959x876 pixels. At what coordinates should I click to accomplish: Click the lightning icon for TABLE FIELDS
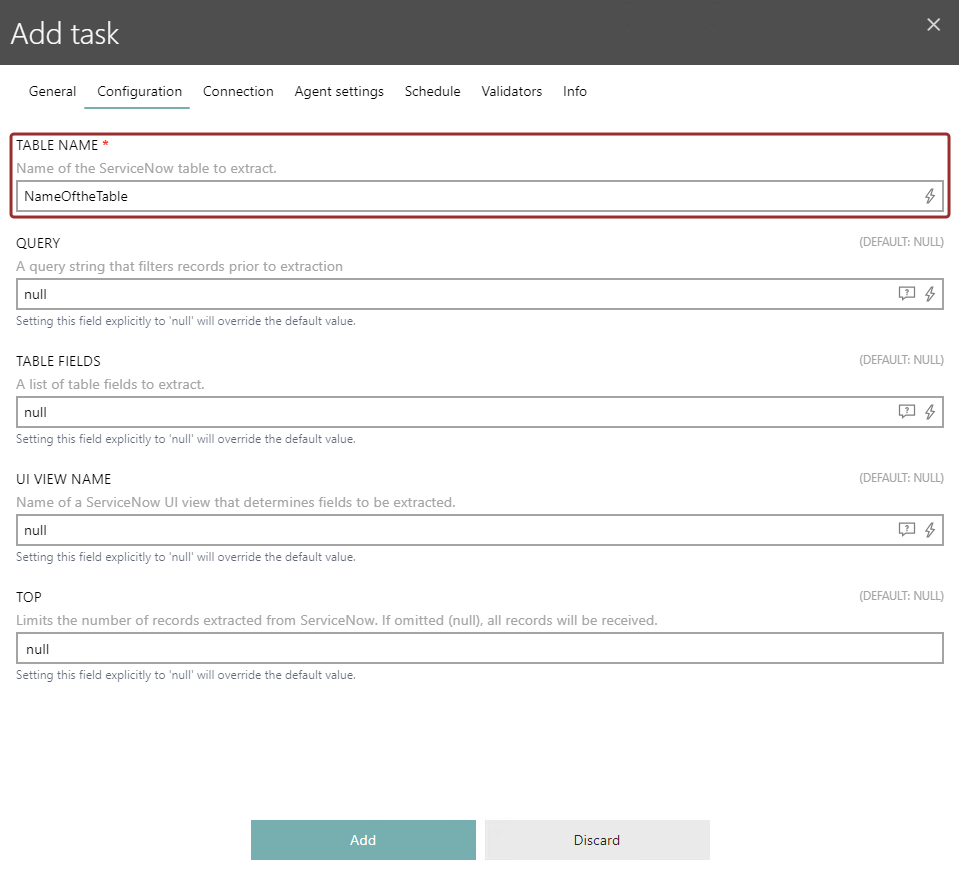coord(929,412)
